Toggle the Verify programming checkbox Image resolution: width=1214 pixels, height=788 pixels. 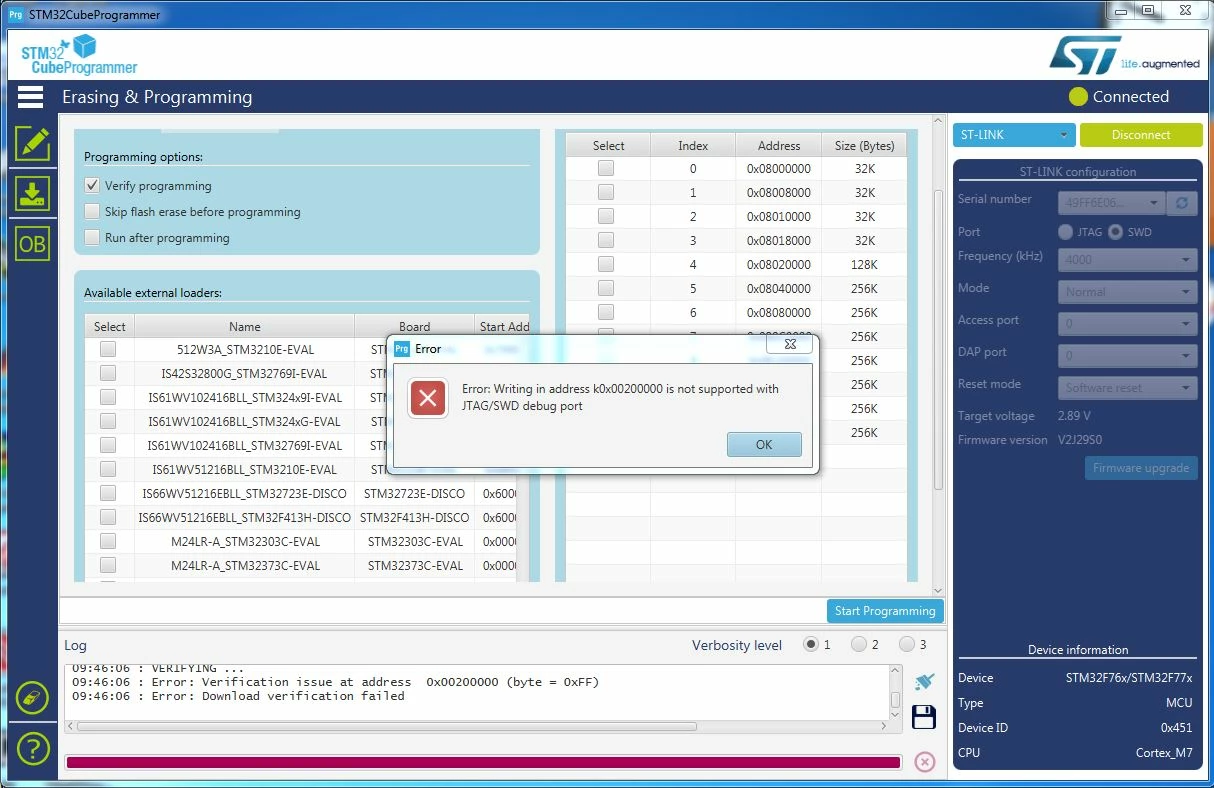pyautogui.click(x=92, y=185)
